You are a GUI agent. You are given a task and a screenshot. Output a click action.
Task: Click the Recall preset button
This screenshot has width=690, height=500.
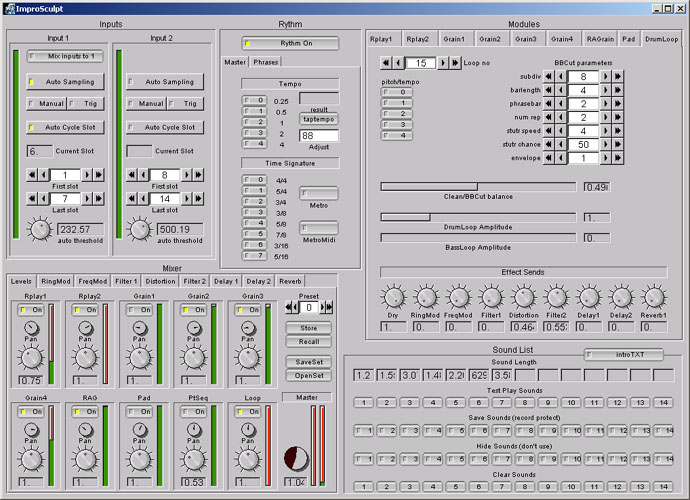click(308, 342)
